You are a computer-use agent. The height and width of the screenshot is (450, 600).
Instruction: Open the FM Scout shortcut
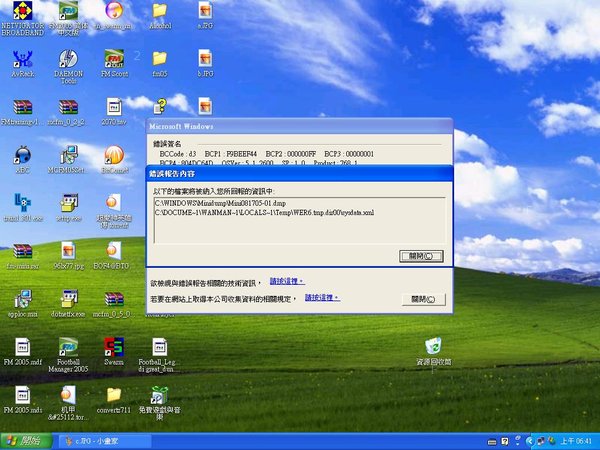[x=114, y=64]
